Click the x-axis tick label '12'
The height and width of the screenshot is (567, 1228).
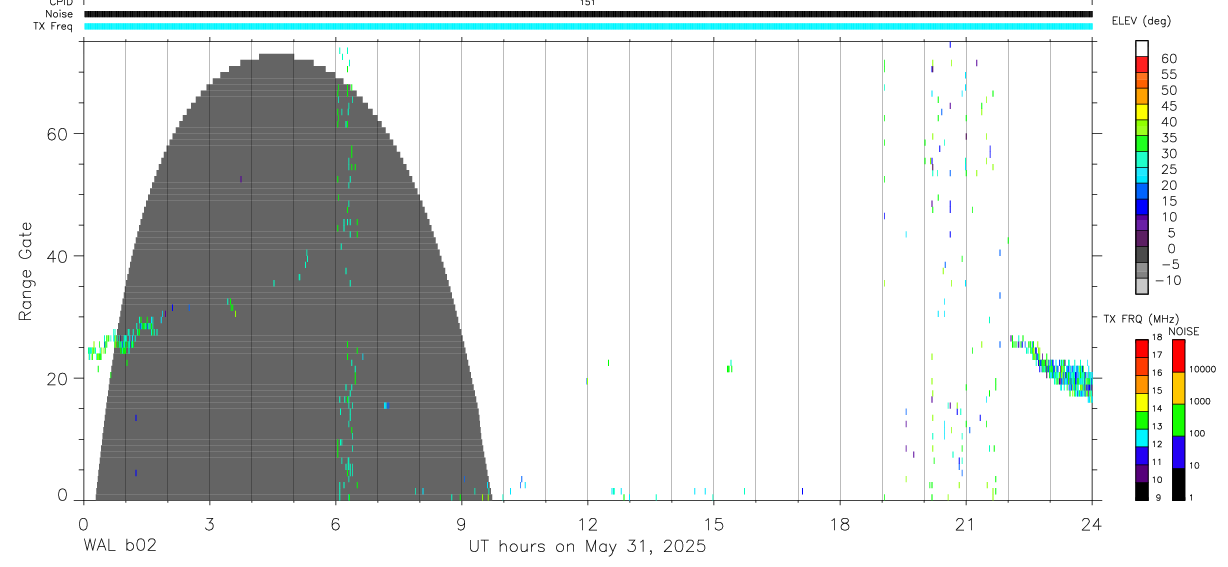pyautogui.click(x=587, y=523)
